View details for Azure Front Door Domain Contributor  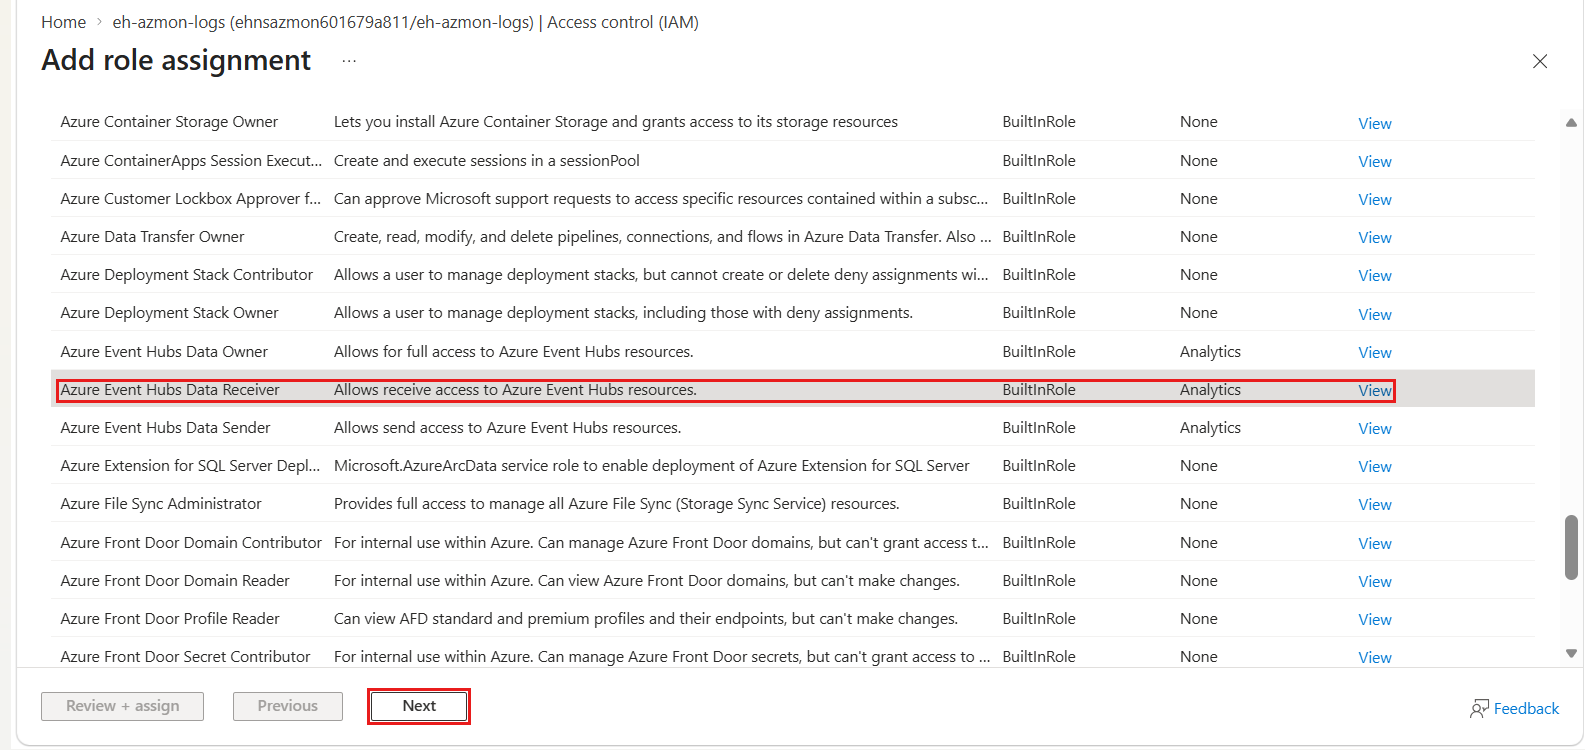tap(1374, 543)
